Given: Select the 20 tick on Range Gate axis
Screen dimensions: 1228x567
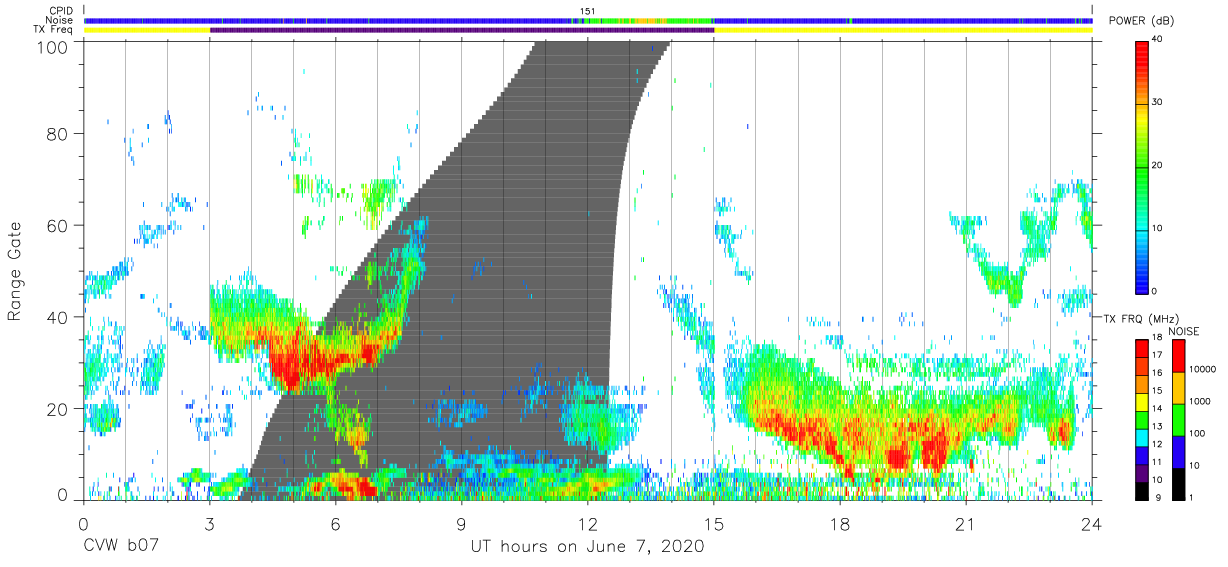Looking at the screenshot, I should coord(59,409).
